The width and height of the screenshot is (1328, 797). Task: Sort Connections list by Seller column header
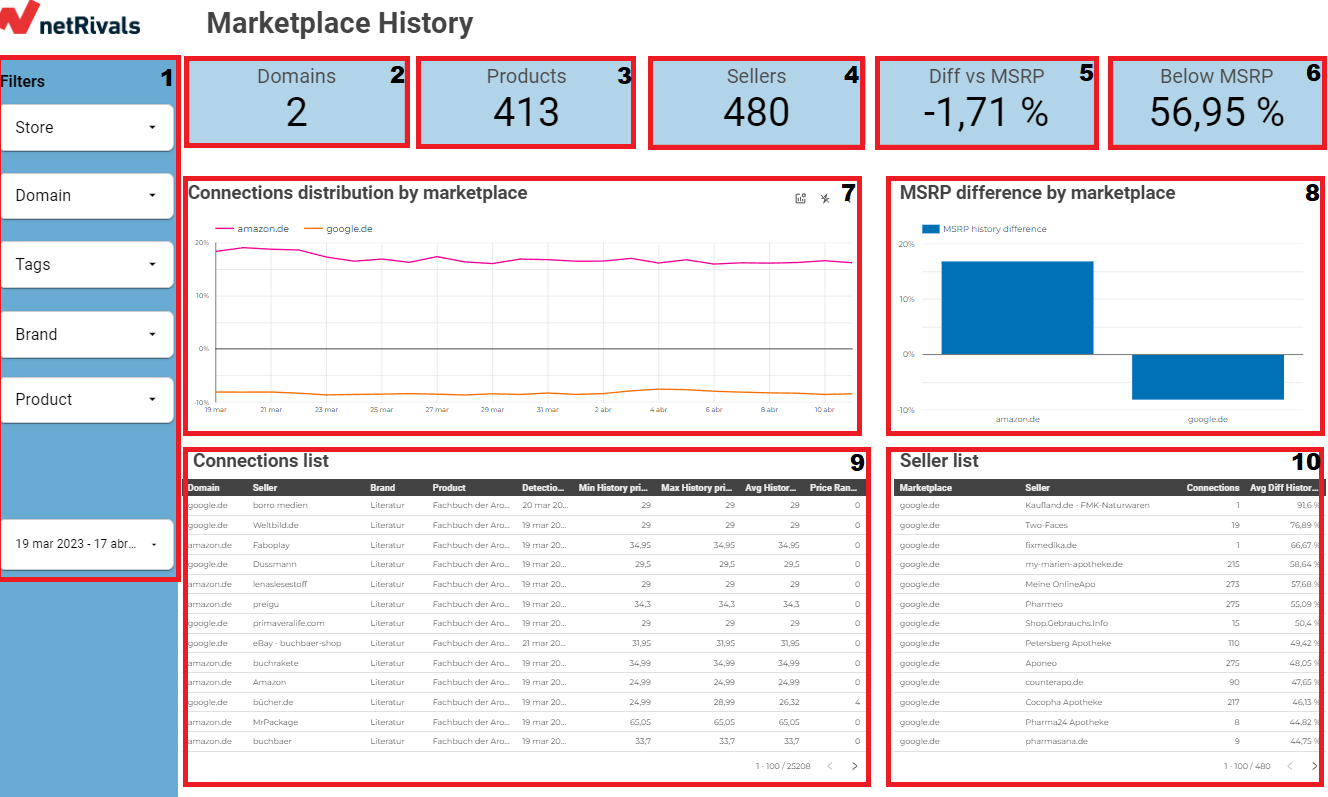(265, 488)
